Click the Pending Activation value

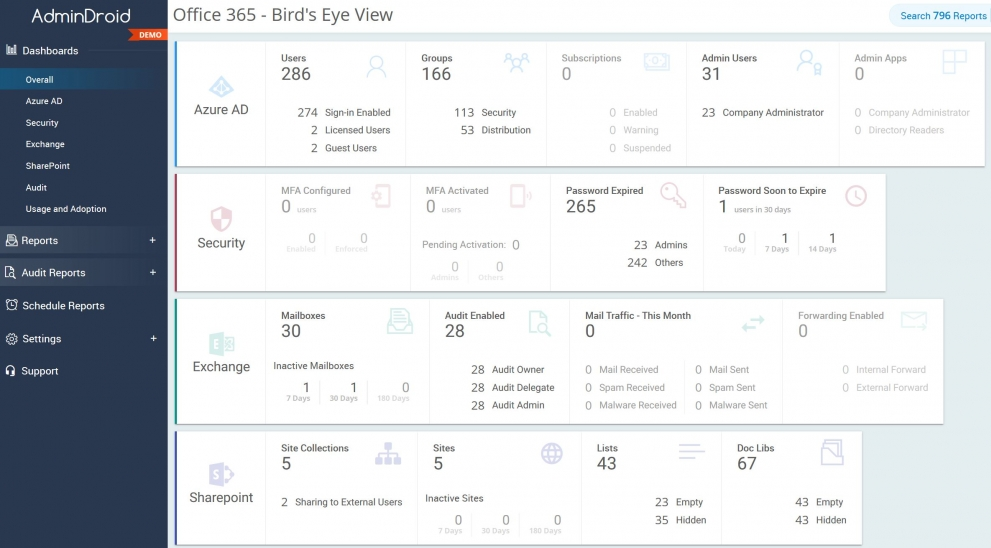coord(516,245)
